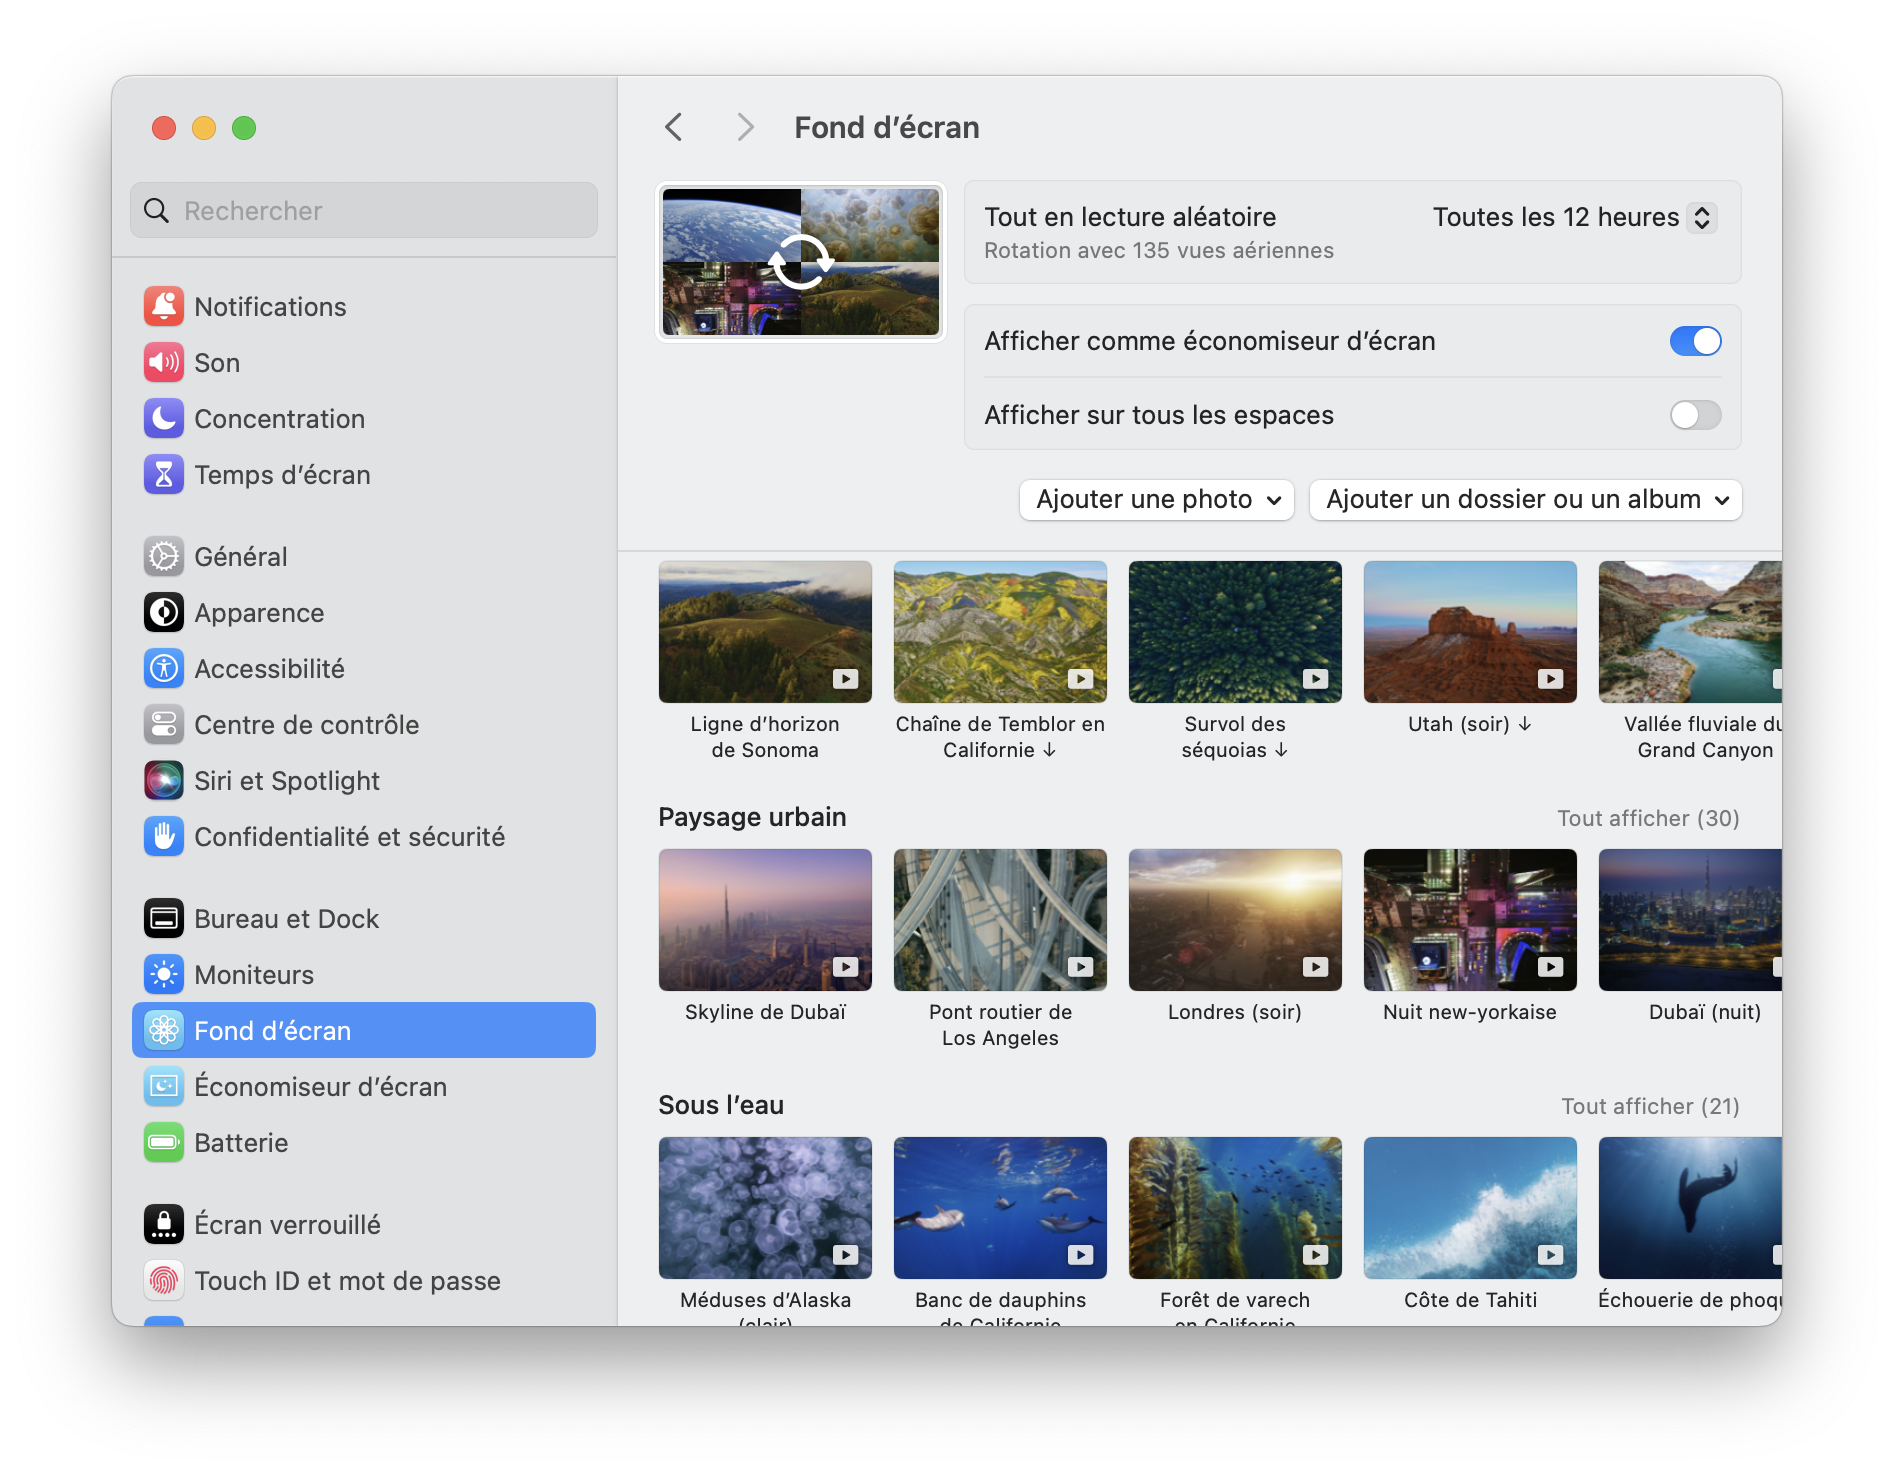
Task: Click the Temps d'écran hourglass icon
Action: (164, 475)
